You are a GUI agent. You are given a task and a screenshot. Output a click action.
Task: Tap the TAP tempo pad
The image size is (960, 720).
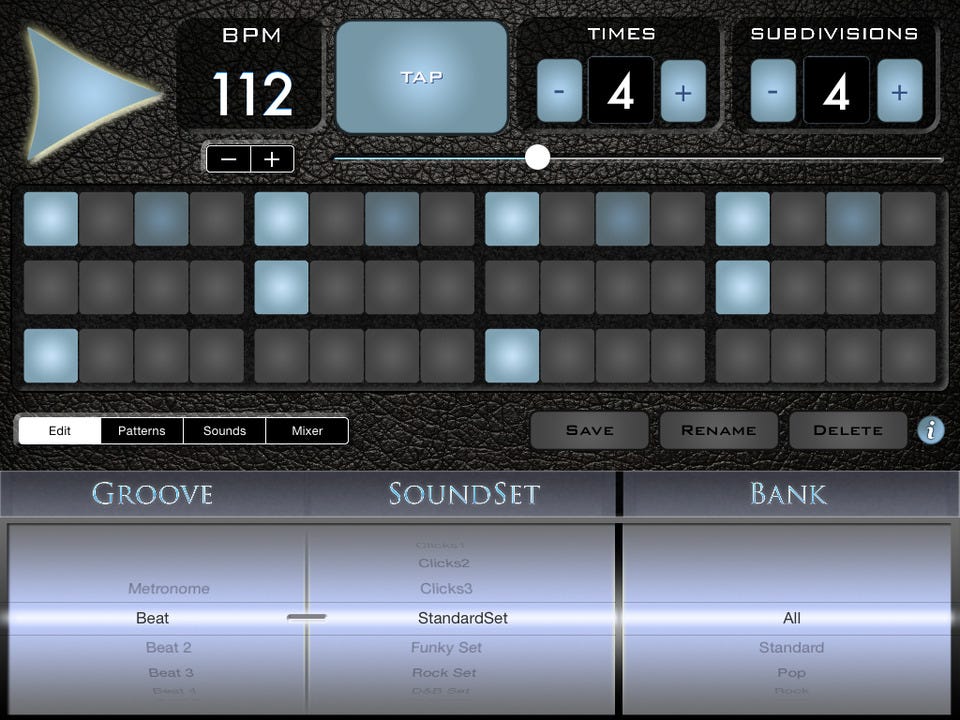[x=422, y=77]
